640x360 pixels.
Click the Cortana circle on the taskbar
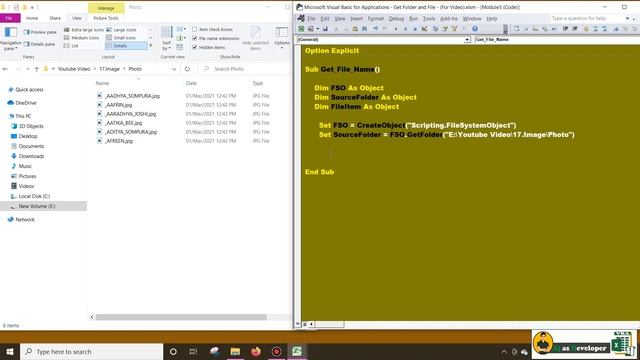[173, 351]
